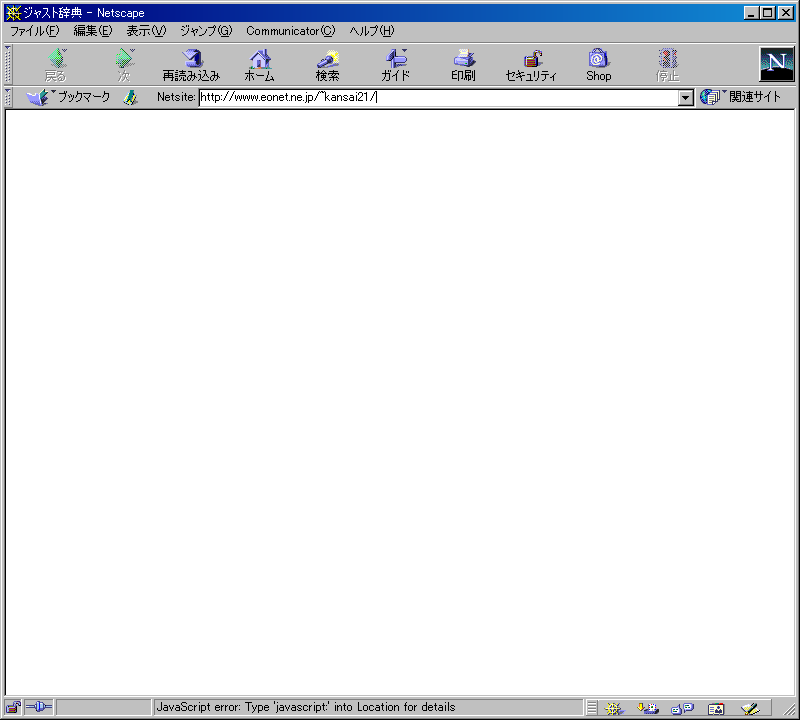Click the window resize grip corner
Image resolution: width=800 pixels, height=720 pixels.
(x=789, y=709)
